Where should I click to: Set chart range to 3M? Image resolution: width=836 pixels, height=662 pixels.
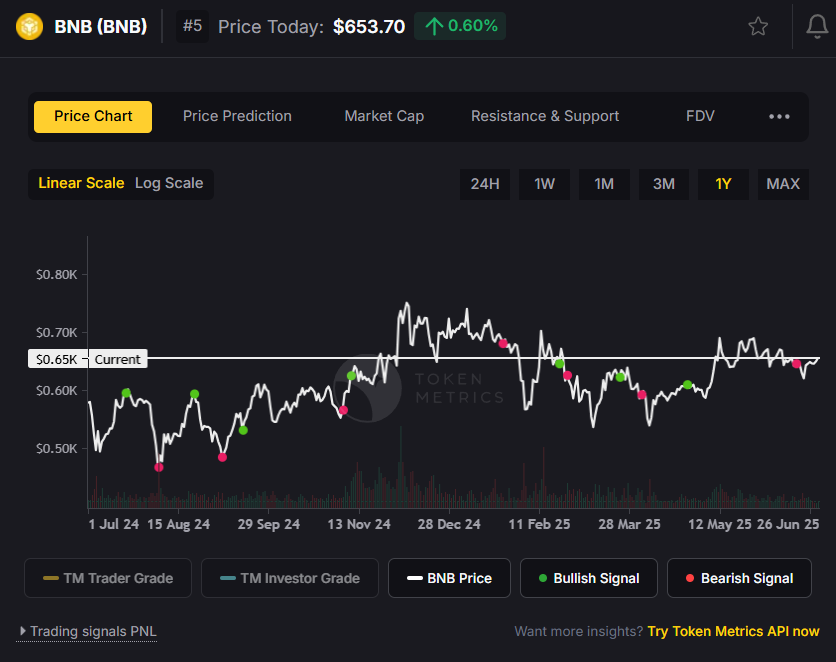tap(664, 184)
